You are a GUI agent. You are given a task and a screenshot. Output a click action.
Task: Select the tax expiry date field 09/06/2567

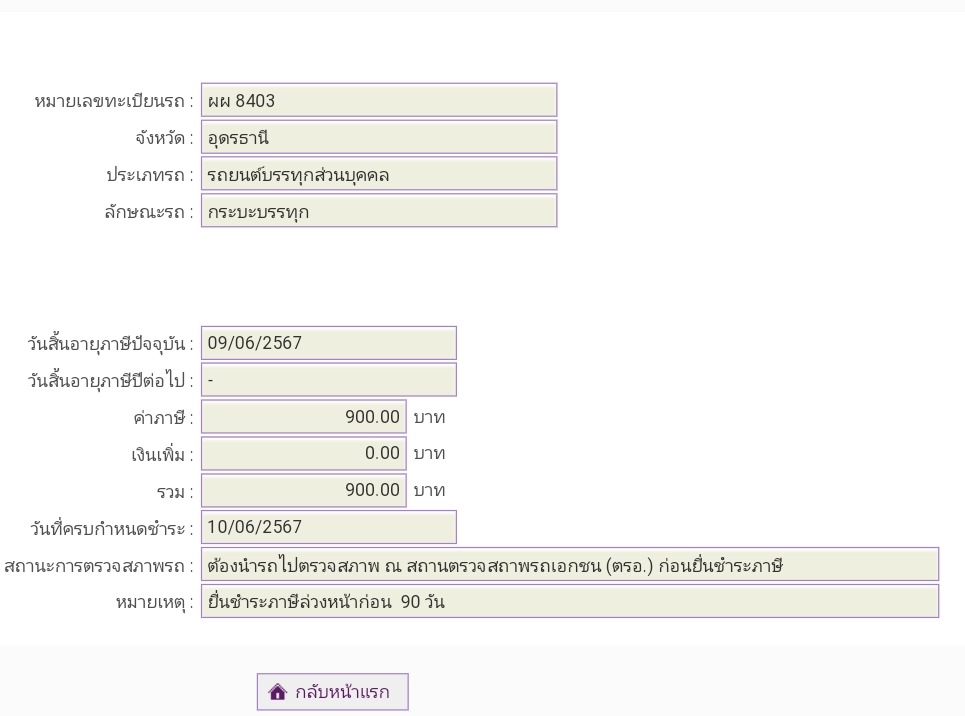(x=329, y=343)
